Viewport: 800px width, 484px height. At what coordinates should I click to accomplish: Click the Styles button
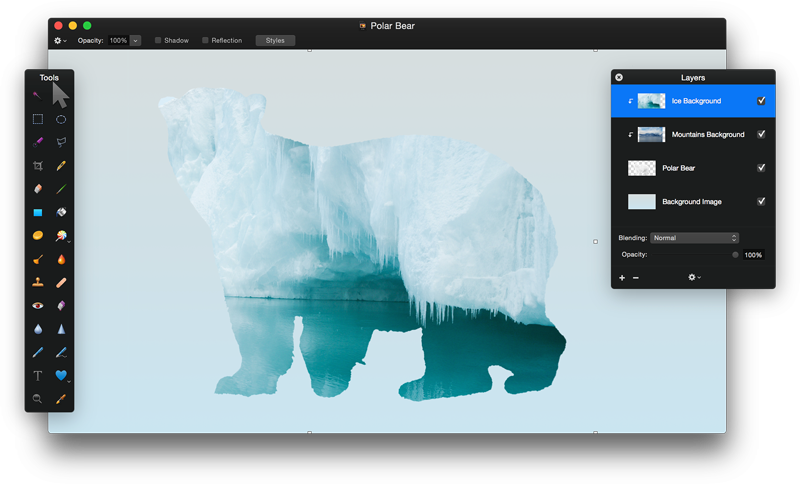pyautogui.click(x=275, y=40)
